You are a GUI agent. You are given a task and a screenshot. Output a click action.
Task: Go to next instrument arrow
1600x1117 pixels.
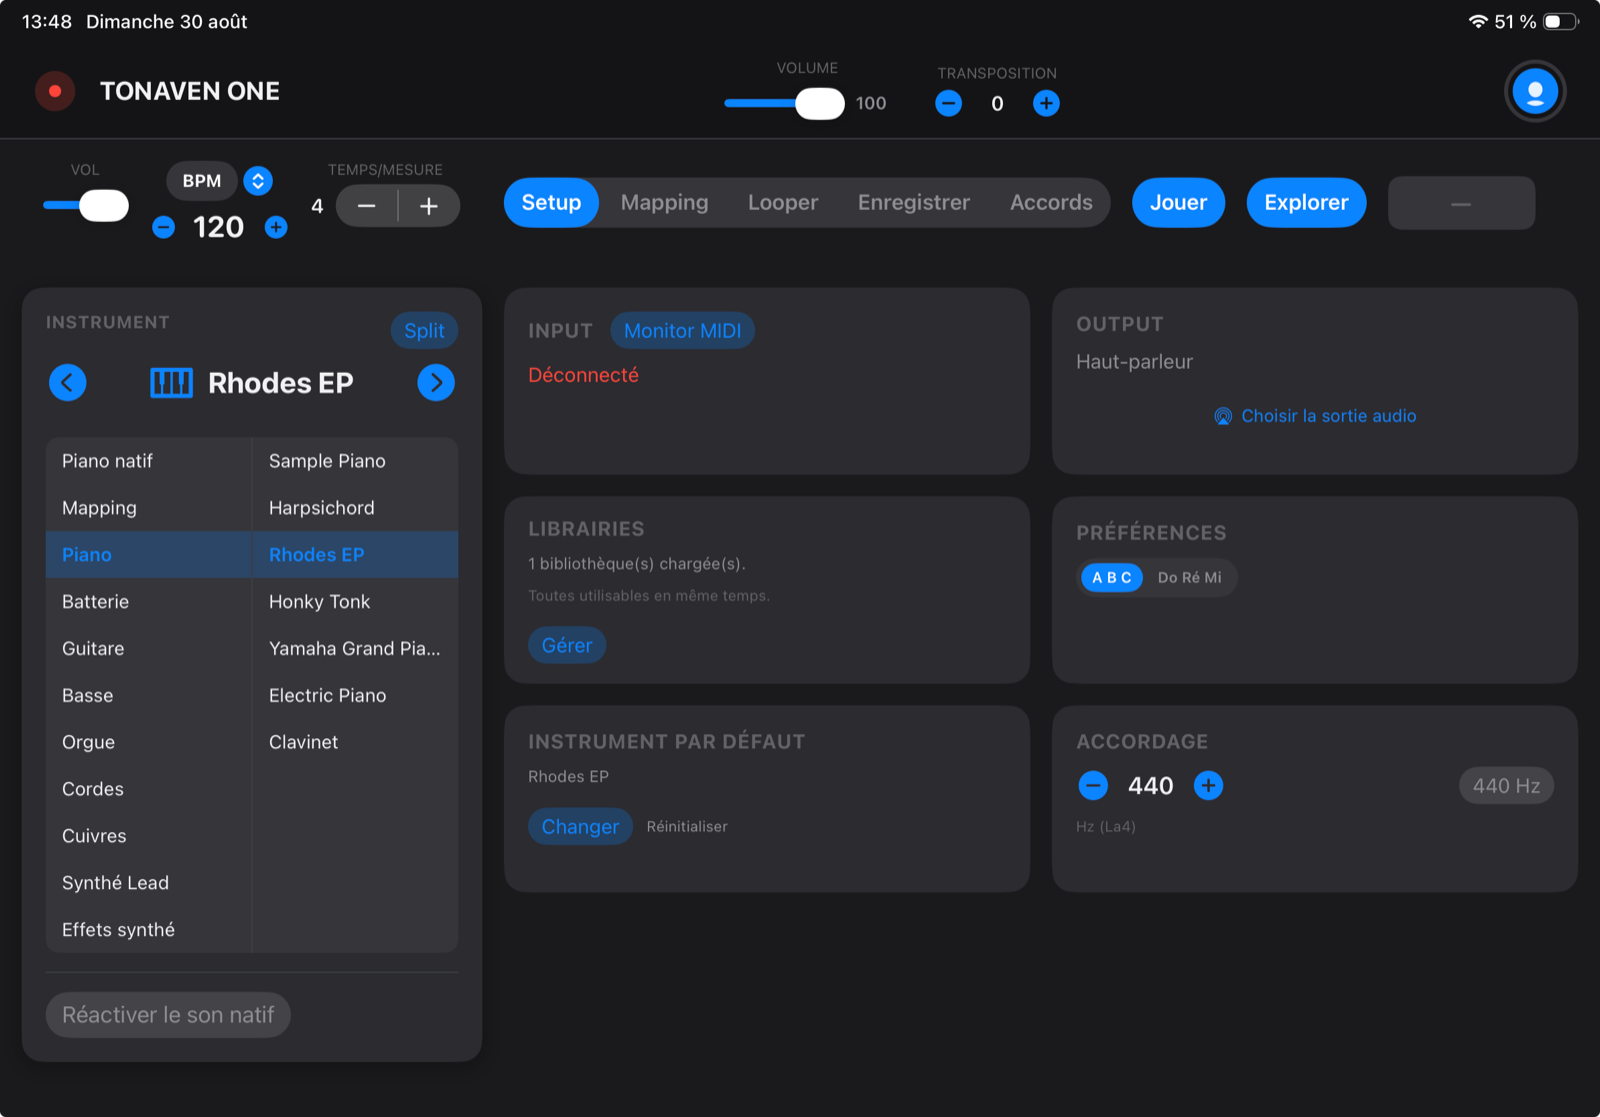[436, 382]
